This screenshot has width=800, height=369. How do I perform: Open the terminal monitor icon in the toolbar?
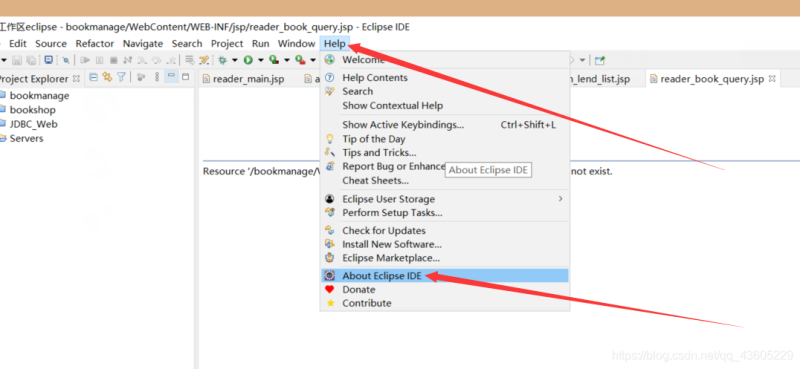pos(48,60)
